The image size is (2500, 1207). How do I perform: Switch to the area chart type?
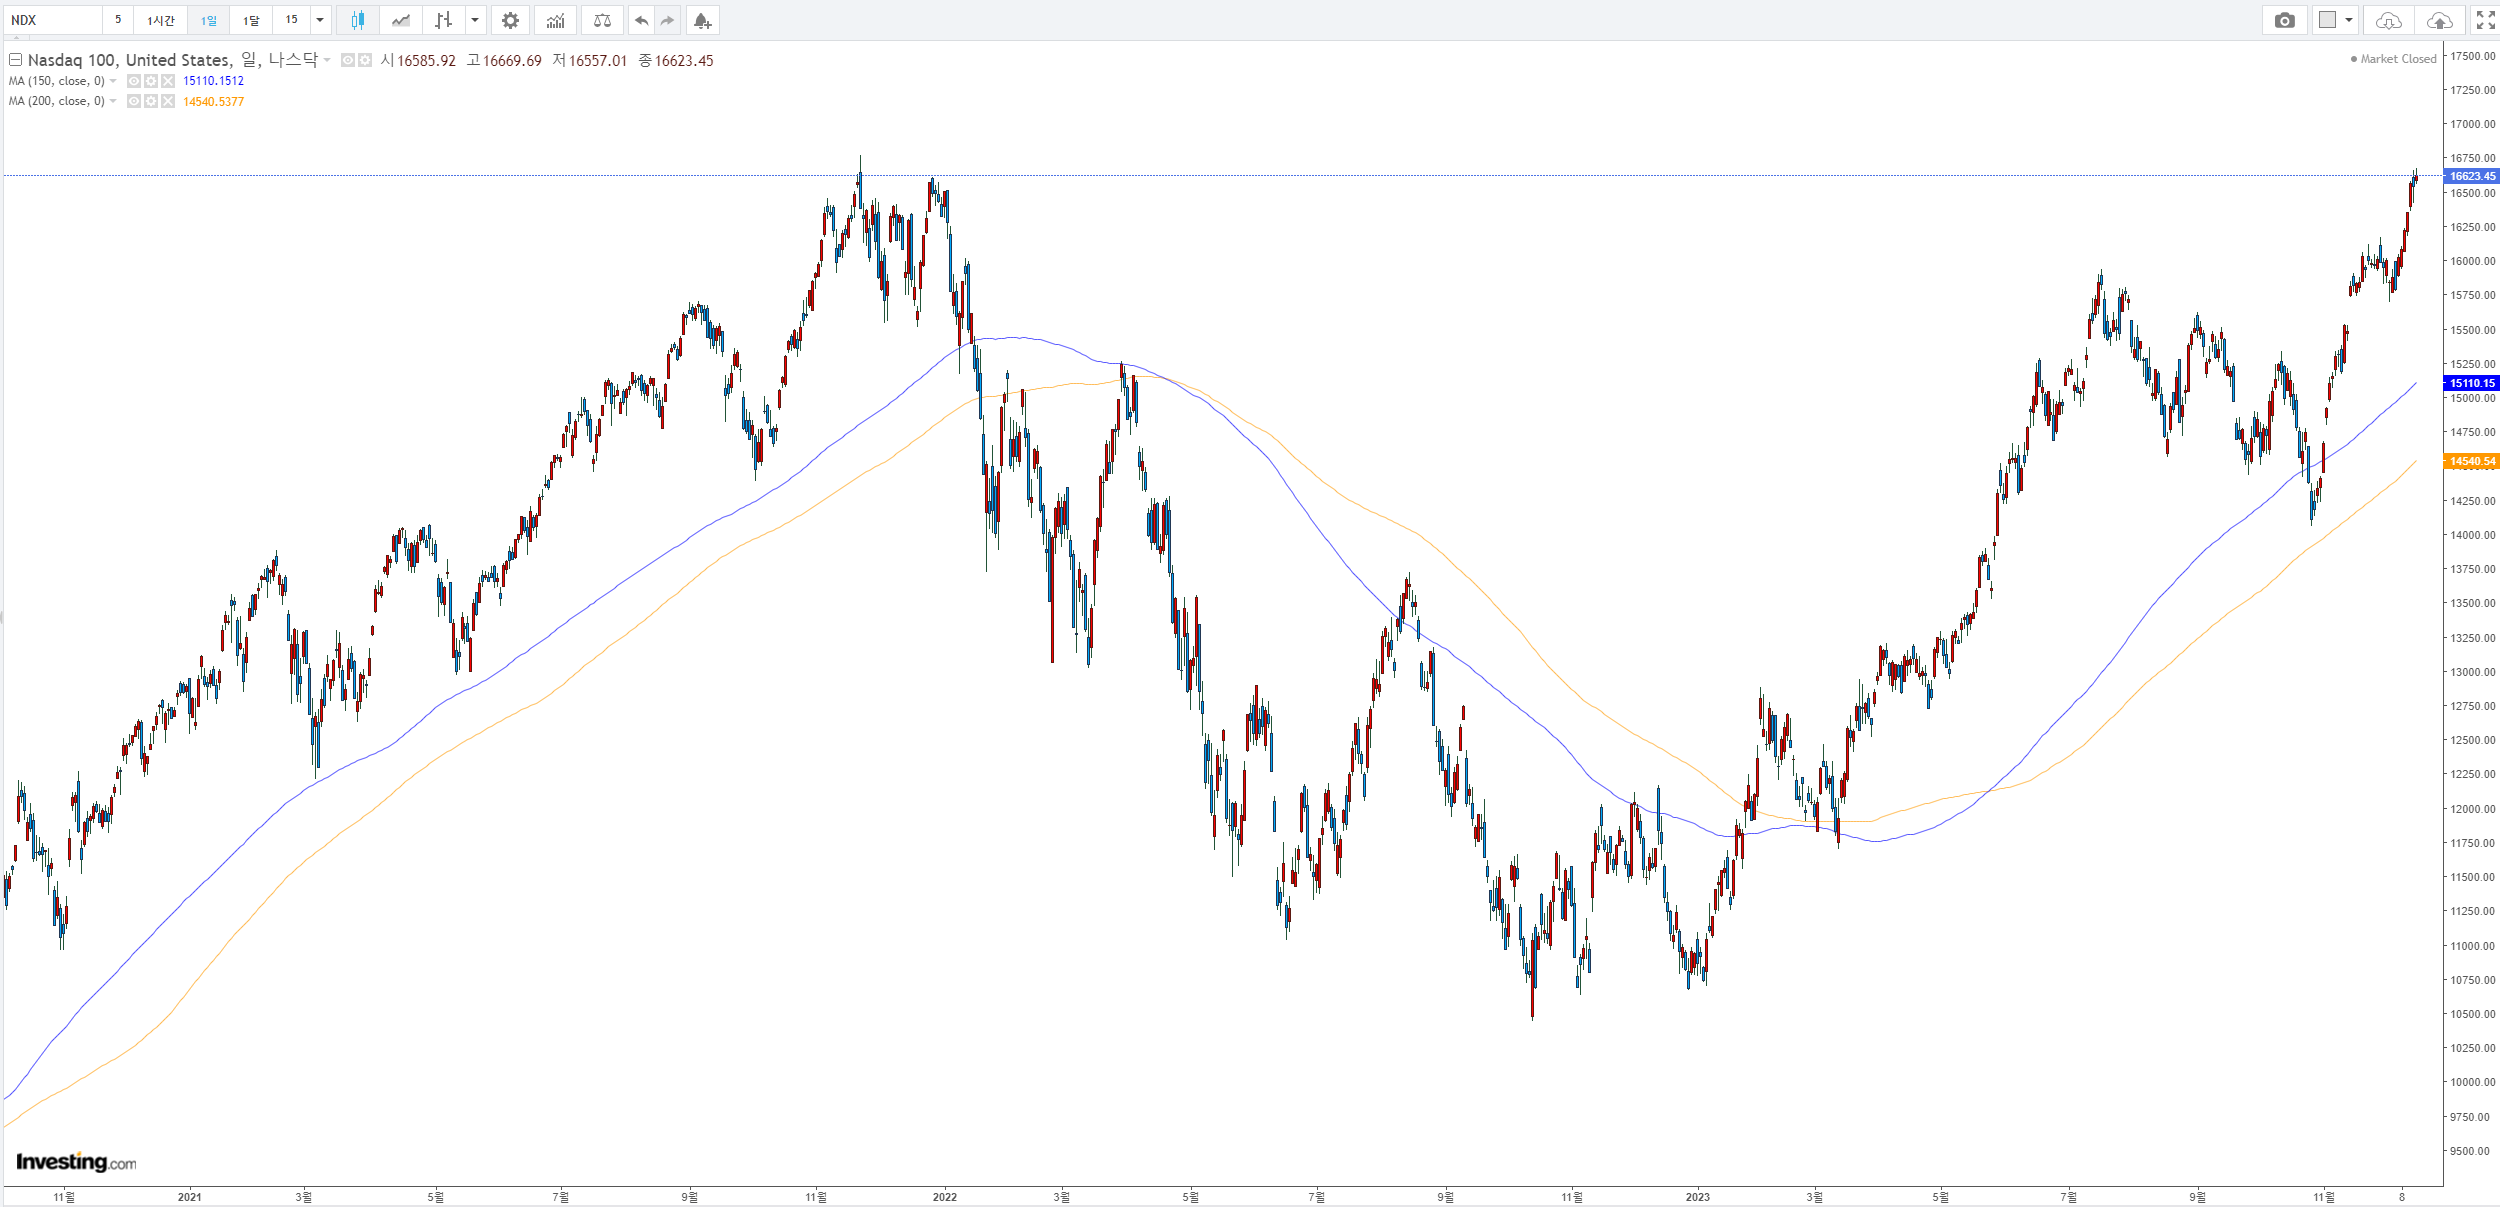click(401, 20)
